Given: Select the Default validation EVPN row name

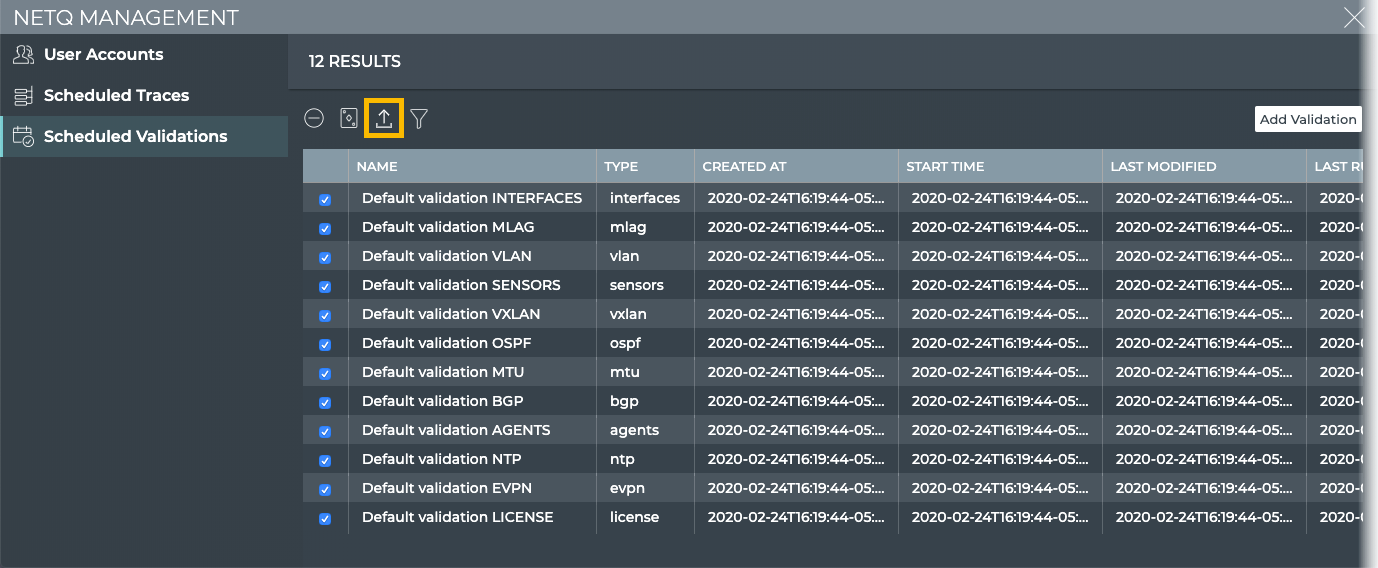Looking at the screenshot, I should (446, 488).
